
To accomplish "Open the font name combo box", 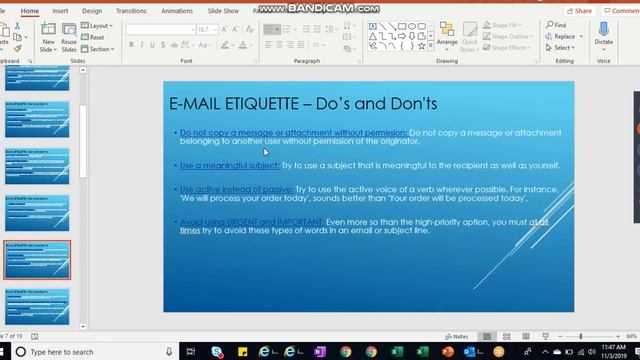I will tap(160, 29).
